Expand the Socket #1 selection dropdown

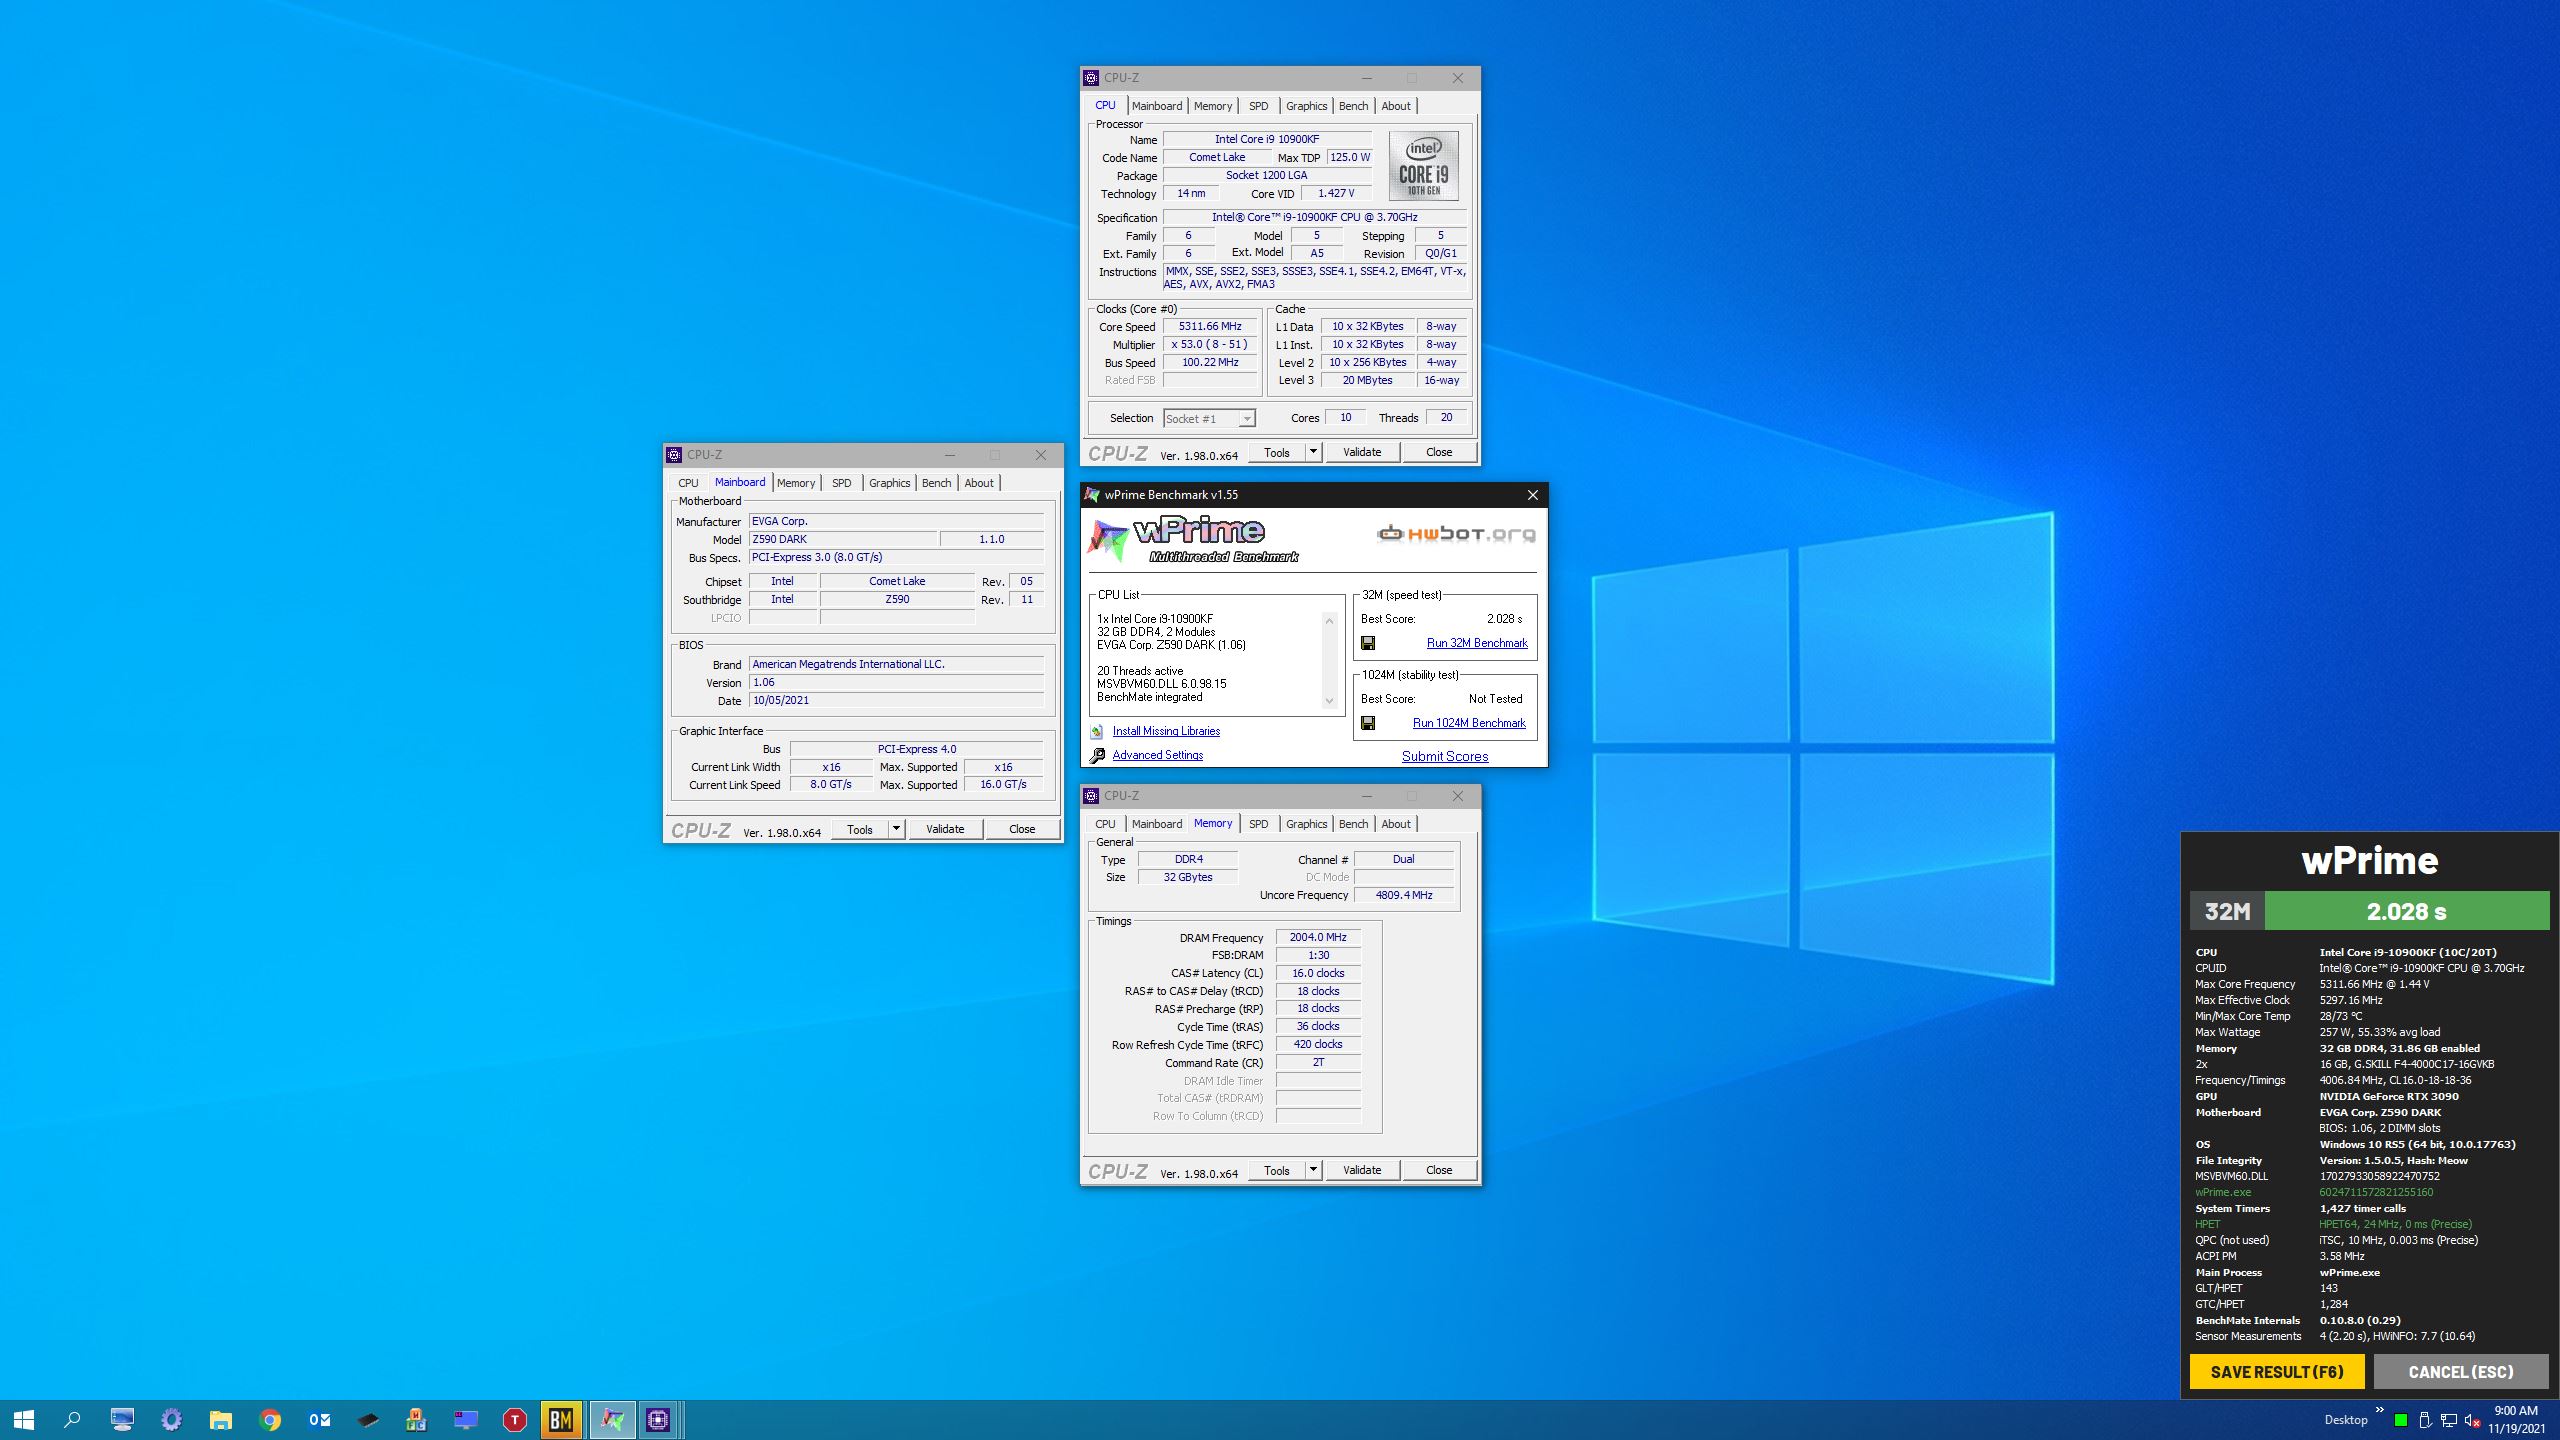[x=1247, y=419]
